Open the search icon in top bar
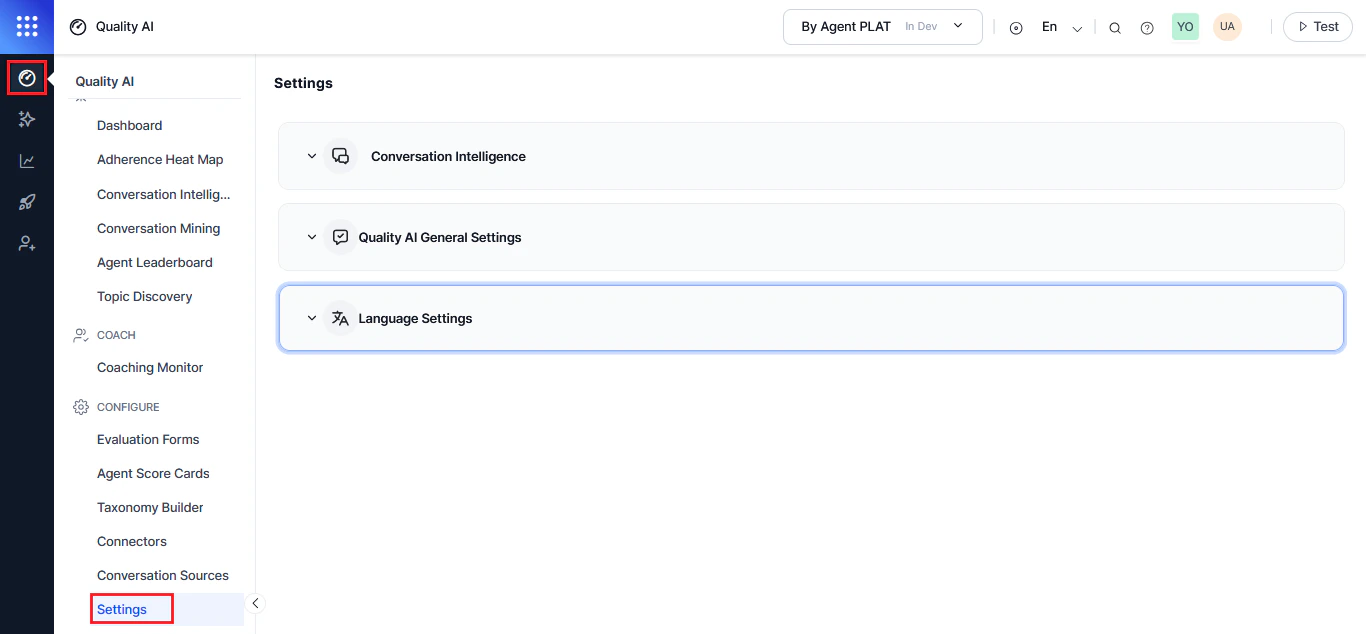The width and height of the screenshot is (1366, 634). pos(1115,27)
